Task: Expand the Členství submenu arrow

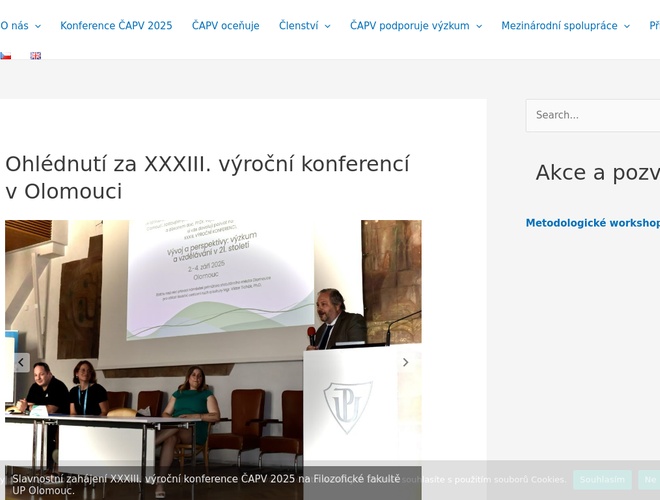Action: point(327,26)
